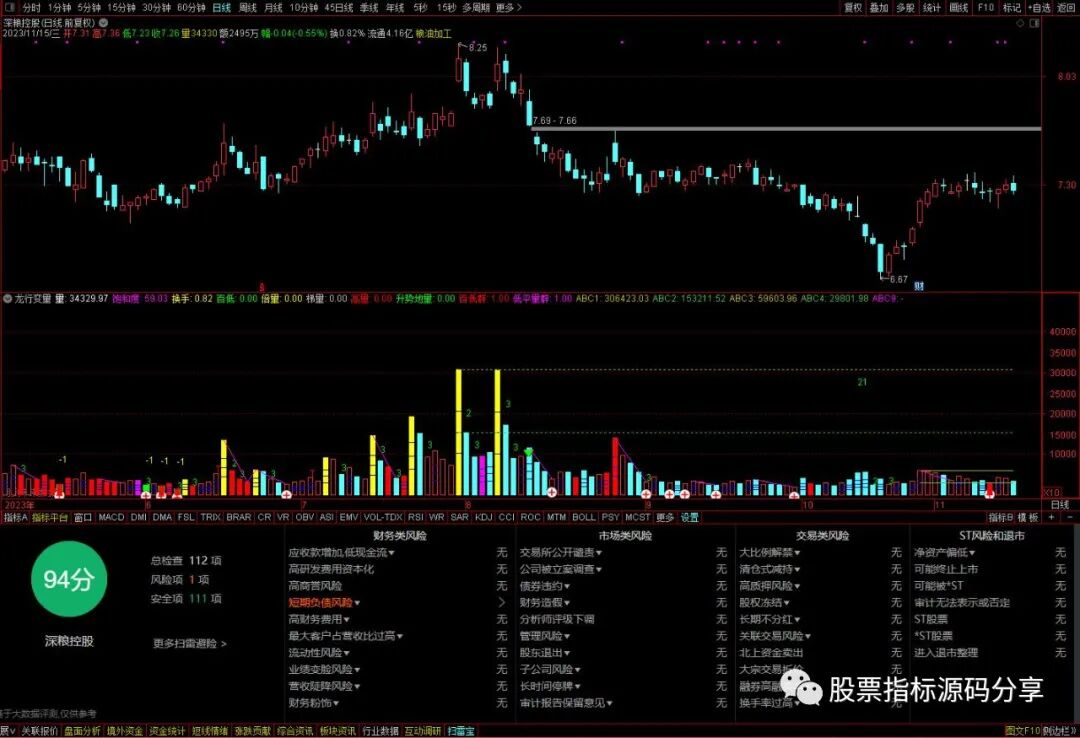This screenshot has width=1080, height=738.
Task: Toggle the side panel icon at chart top-right
Action: pos(1035,23)
